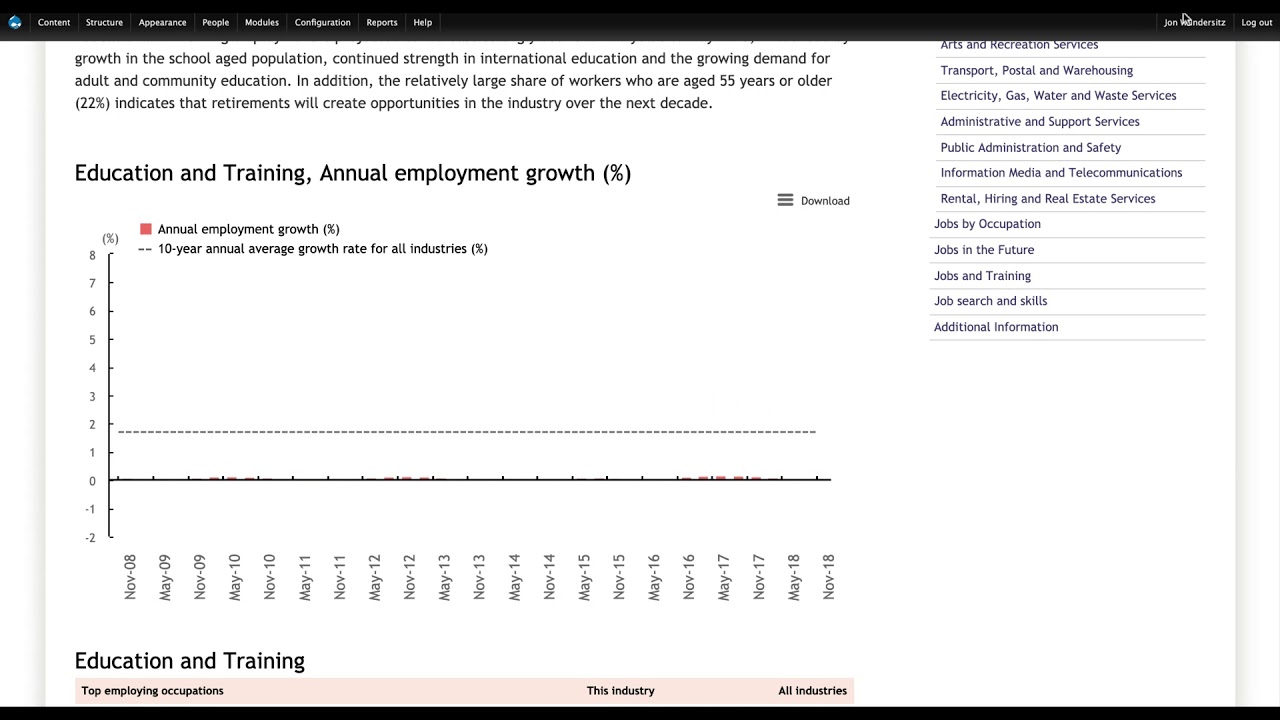Screen dimensions: 1280x720
Task: Click the Nov-08 x-axis label
Action: [x=130, y=577]
